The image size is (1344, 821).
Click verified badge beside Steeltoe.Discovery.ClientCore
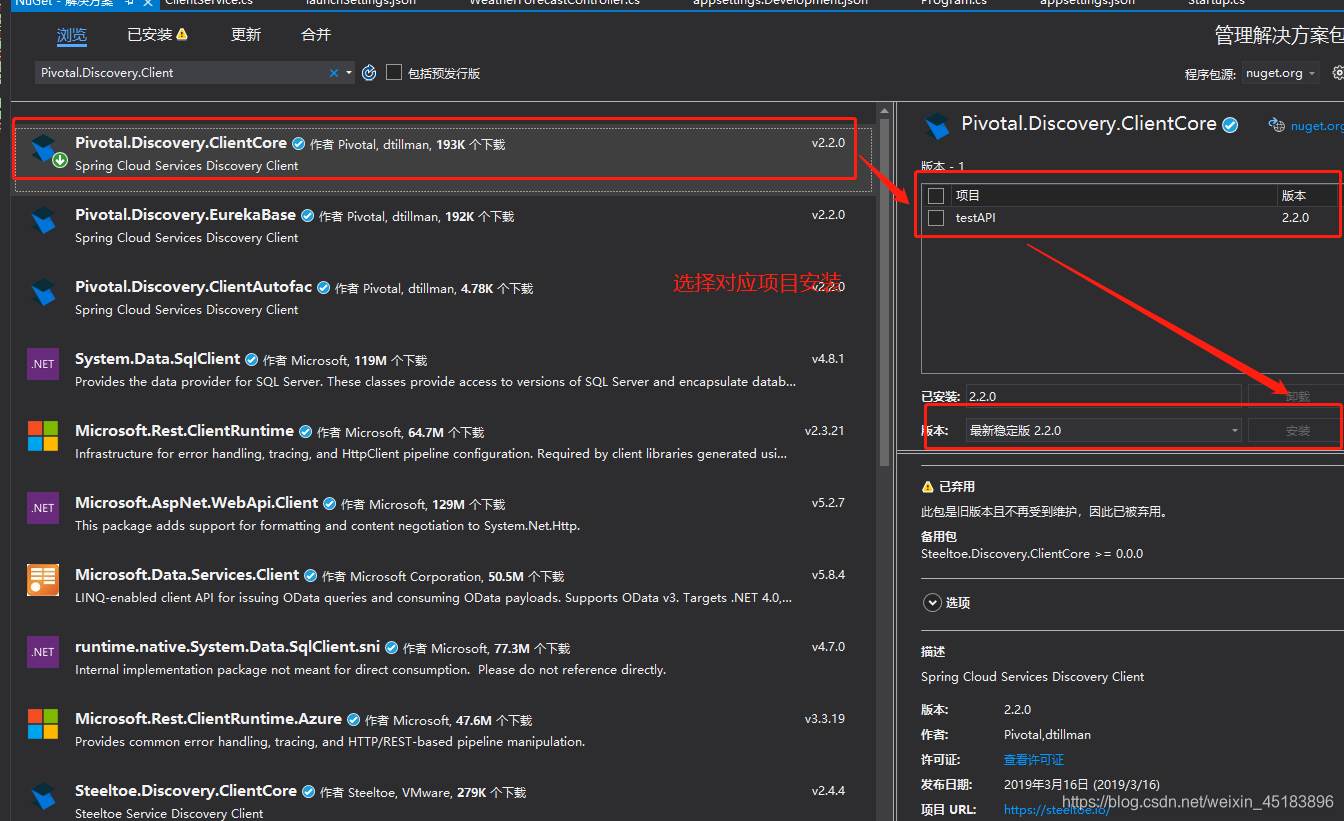click(x=309, y=791)
